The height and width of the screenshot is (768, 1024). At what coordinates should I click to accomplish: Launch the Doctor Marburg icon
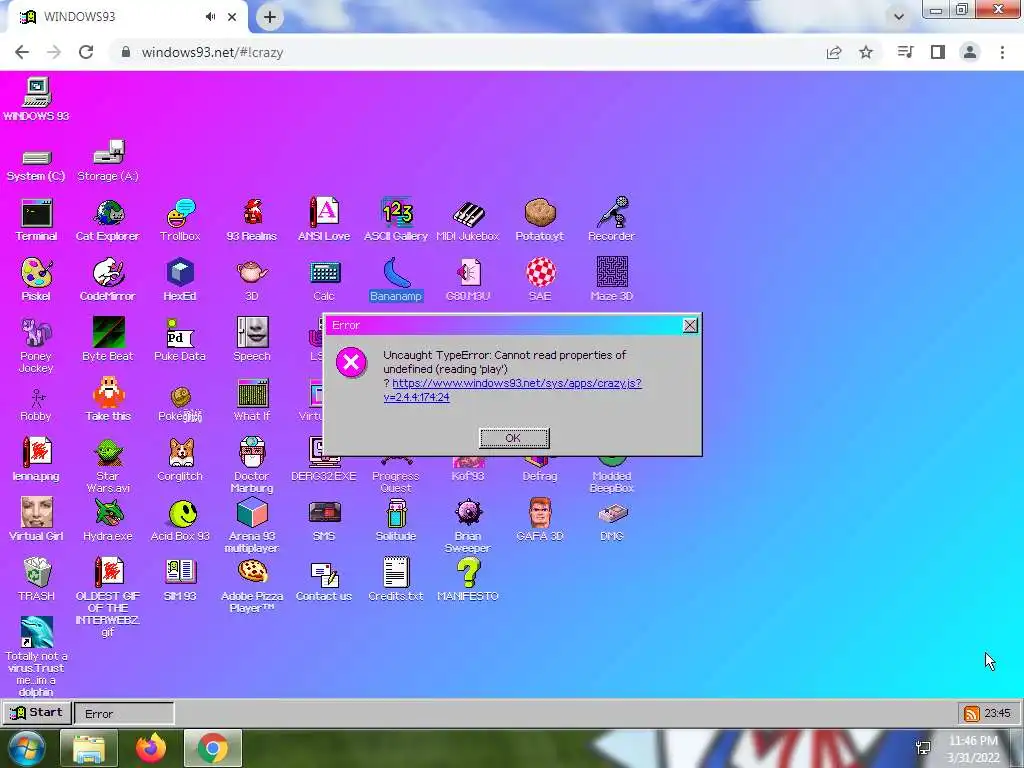[252, 452]
